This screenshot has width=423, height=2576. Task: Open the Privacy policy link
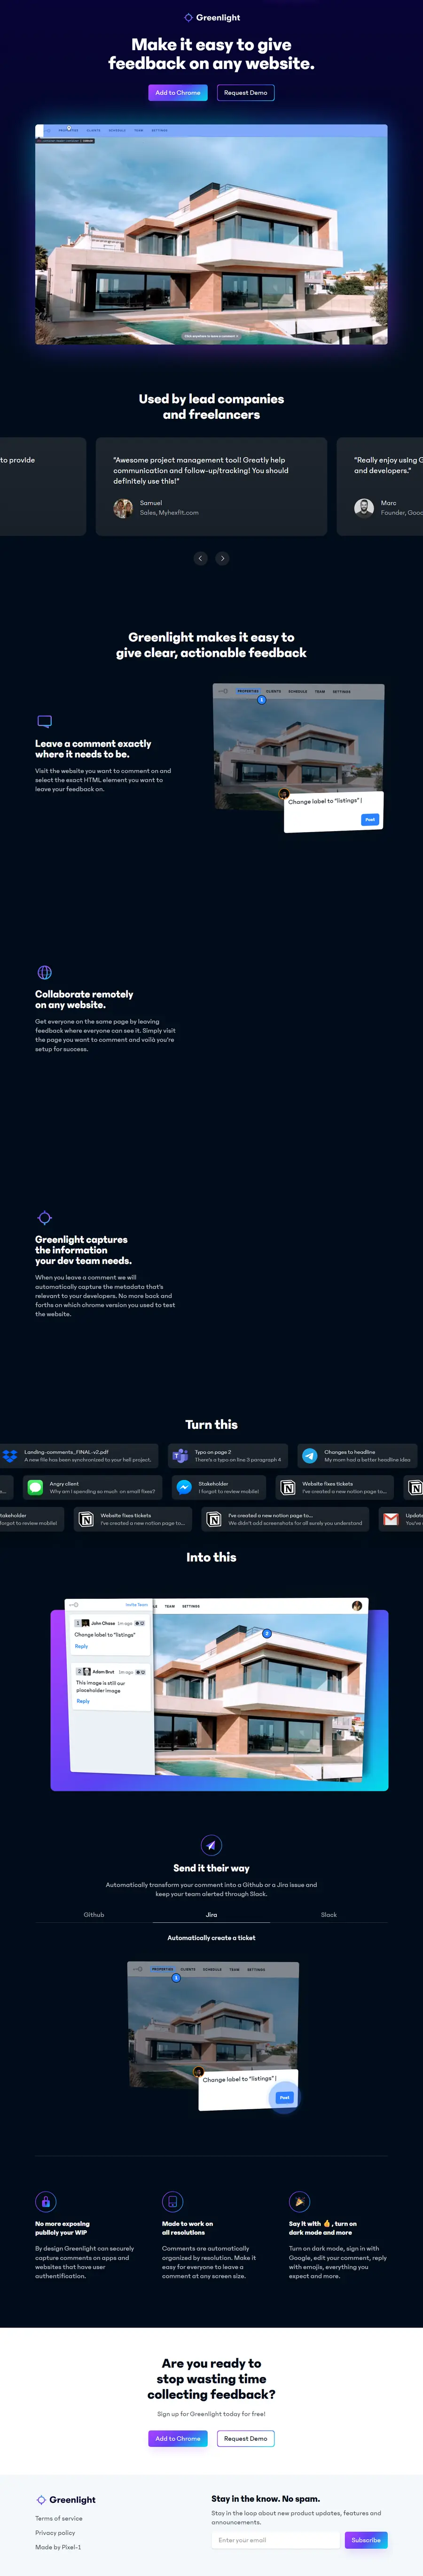point(55,2533)
